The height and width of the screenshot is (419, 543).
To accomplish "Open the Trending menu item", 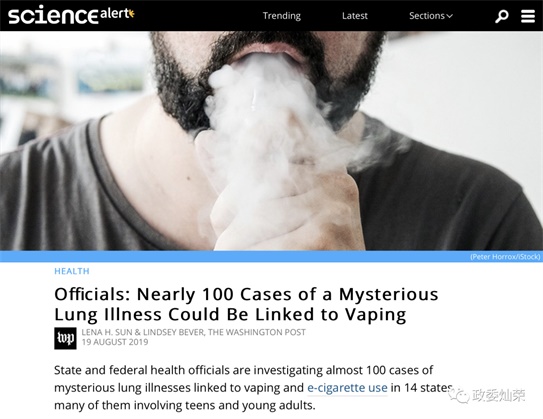I will click(282, 16).
